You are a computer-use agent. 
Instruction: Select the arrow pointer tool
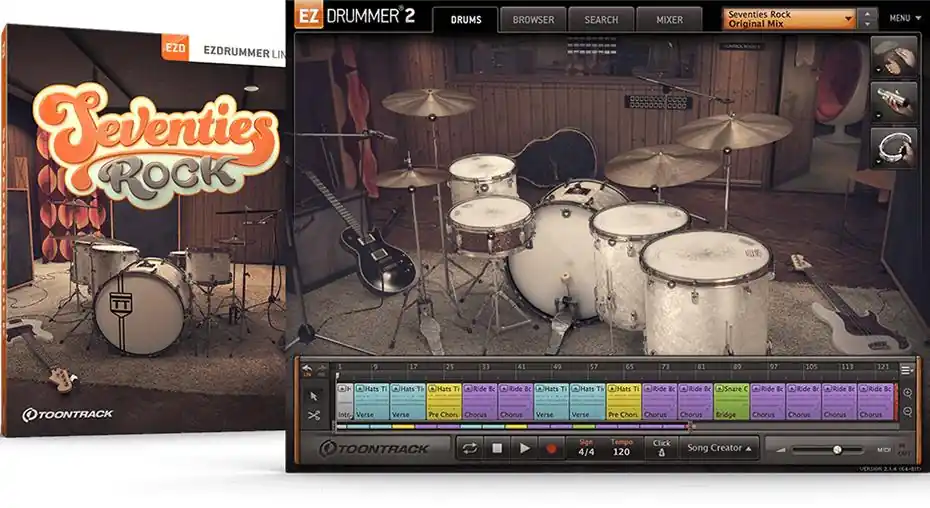[x=314, y=396]
